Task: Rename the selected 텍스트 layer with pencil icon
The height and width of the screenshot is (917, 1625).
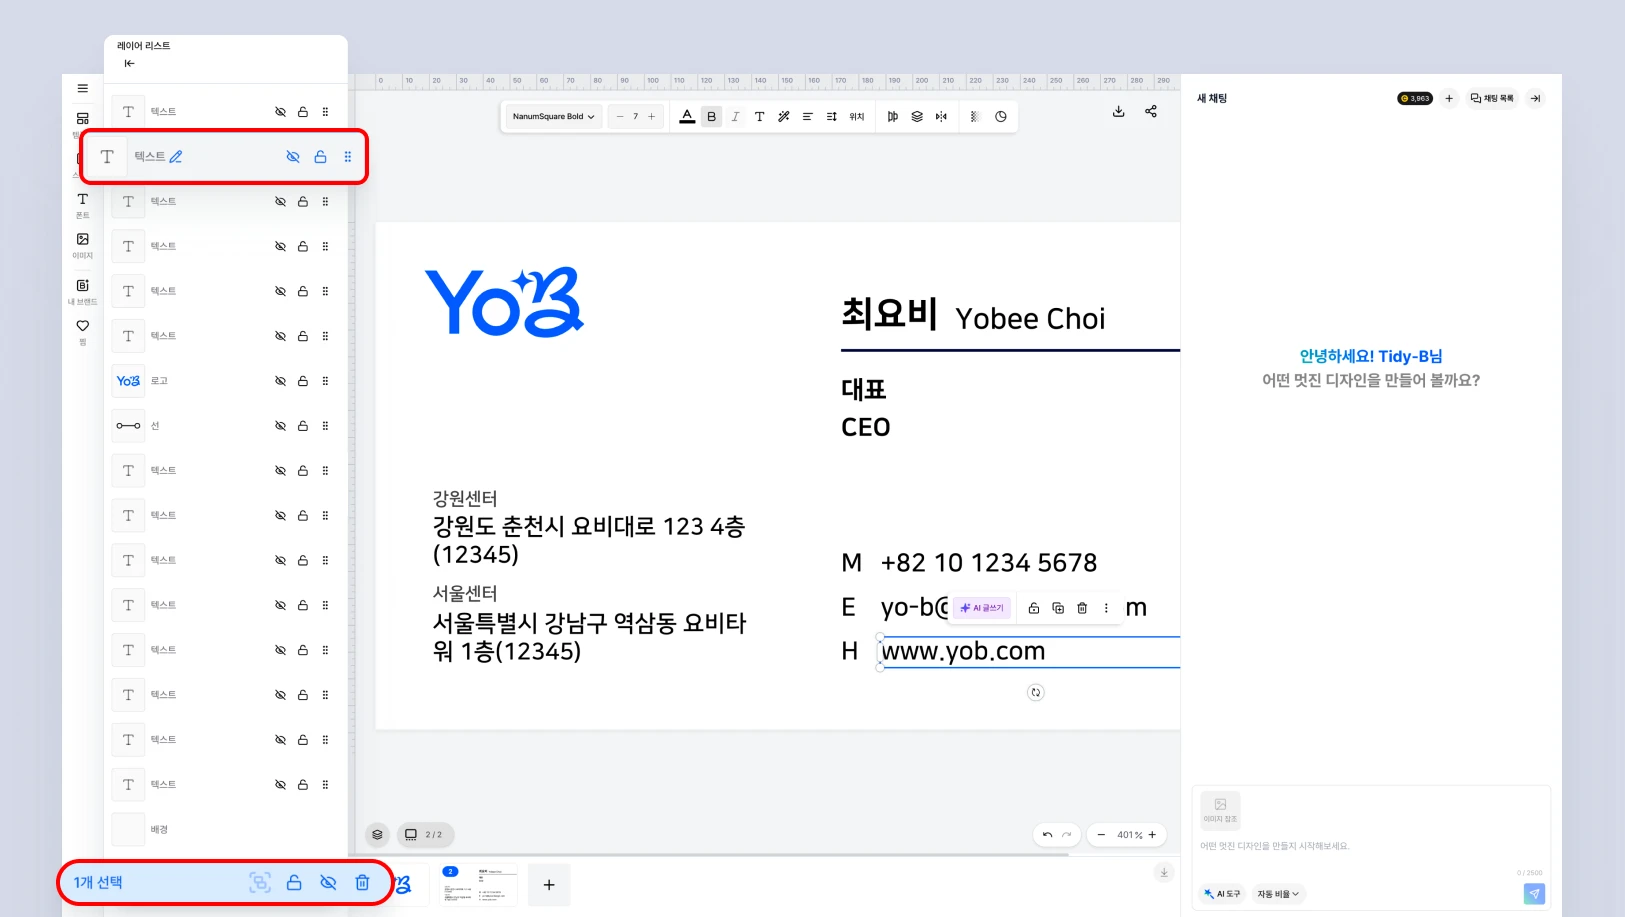Action: point(176,157)
